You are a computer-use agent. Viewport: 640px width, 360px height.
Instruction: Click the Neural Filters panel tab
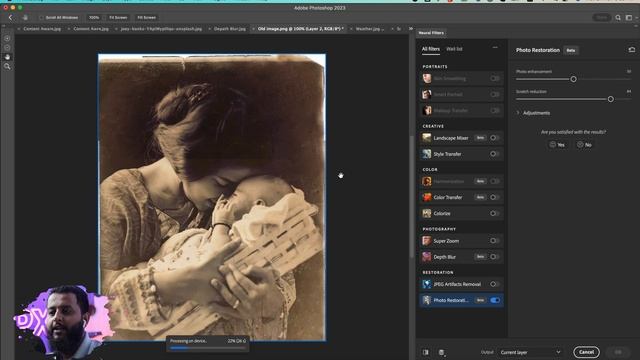(x=431, y=33)
